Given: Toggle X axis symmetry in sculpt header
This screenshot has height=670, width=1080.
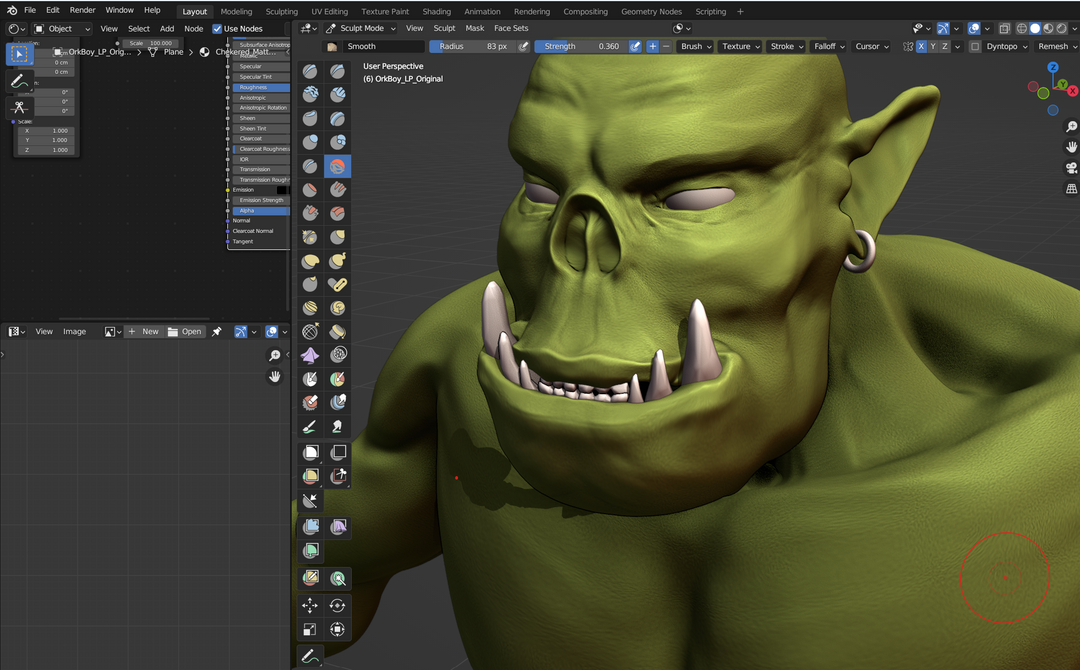Looking at the screenshot, I should tap(921, 46).
